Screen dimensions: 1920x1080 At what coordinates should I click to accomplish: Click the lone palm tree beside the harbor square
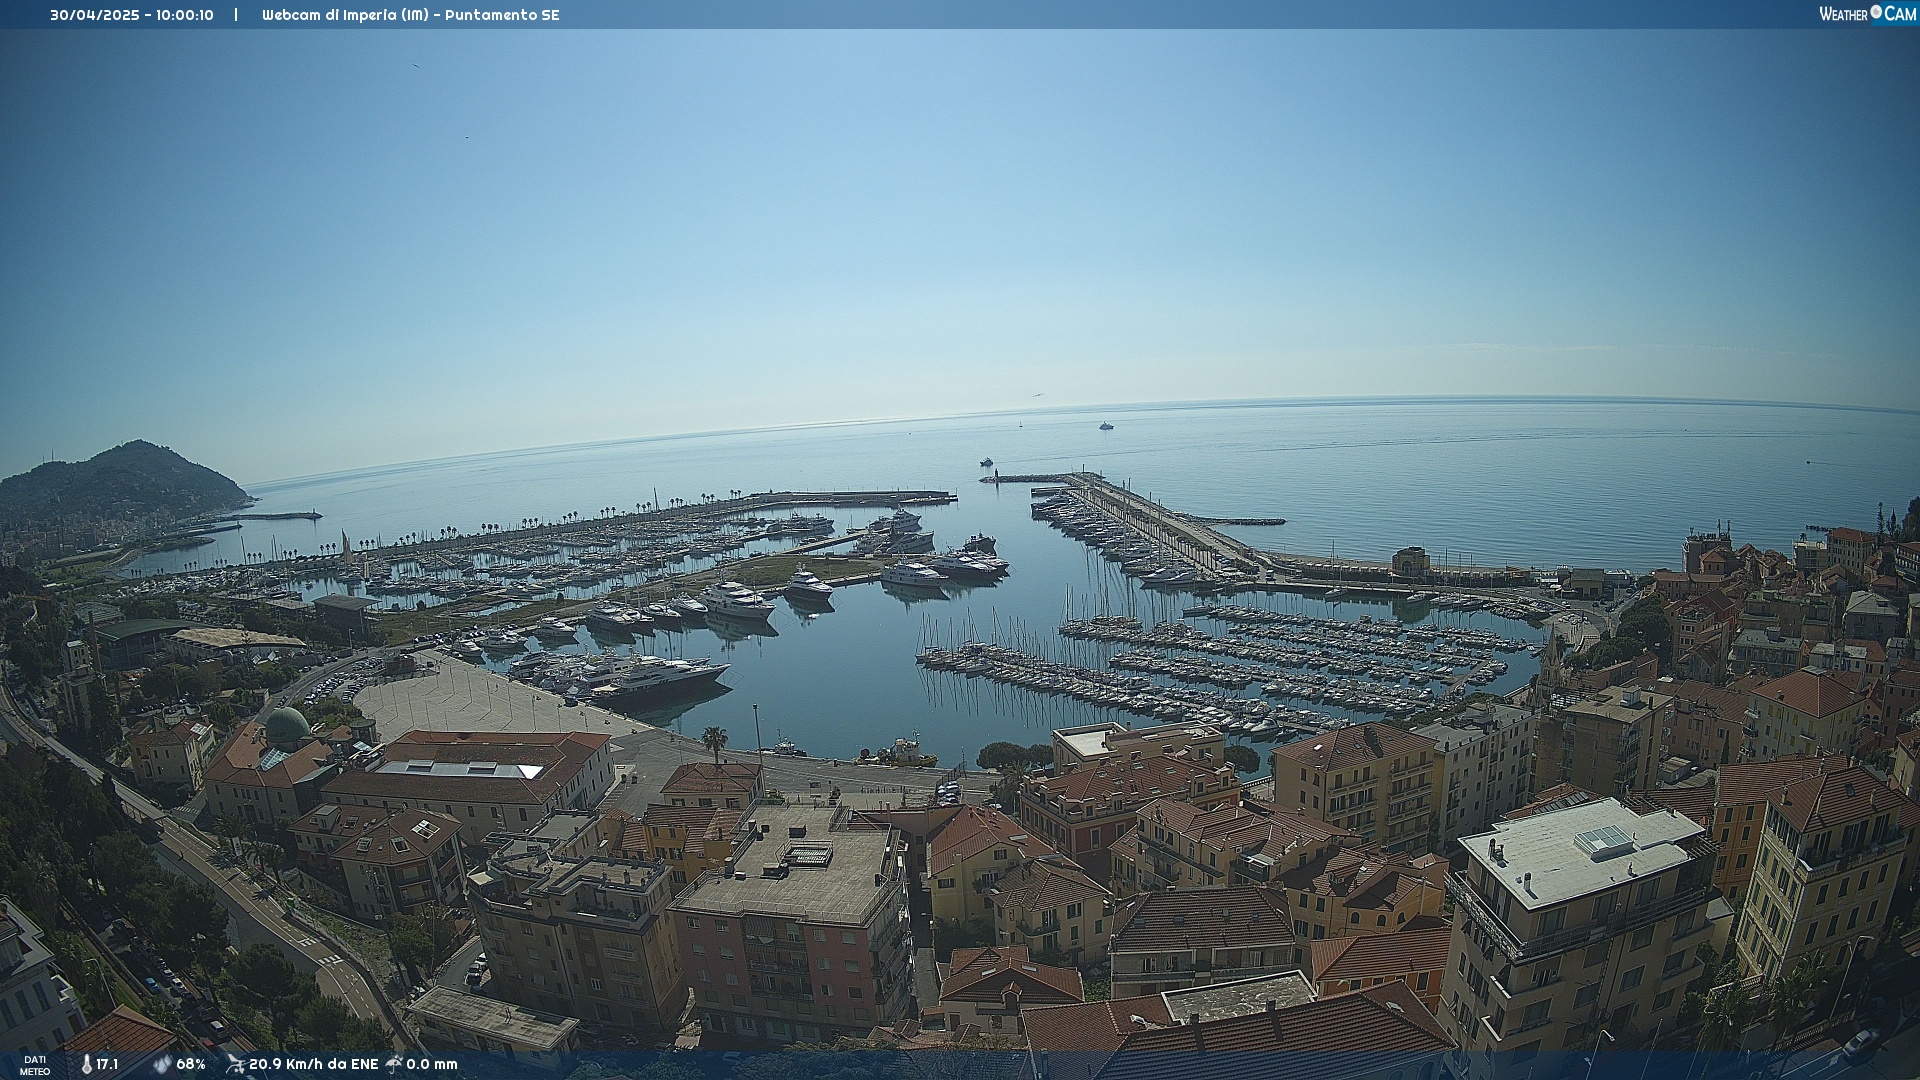(x=714, y=741)
